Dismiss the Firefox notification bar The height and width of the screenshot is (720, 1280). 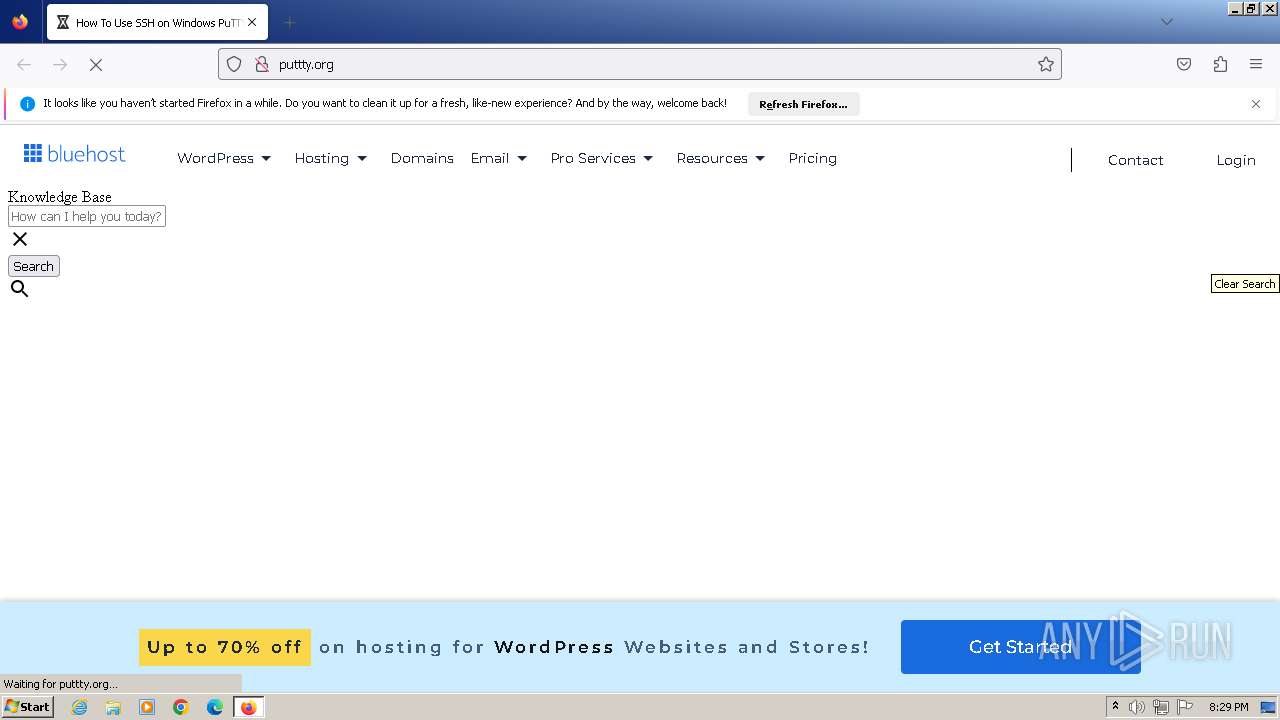[1256, 104]
